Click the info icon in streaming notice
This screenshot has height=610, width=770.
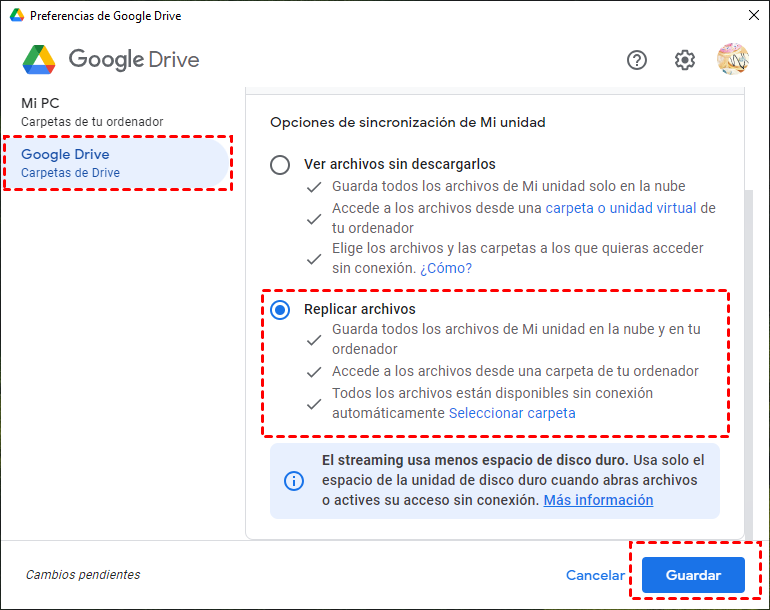coord(294,481)
